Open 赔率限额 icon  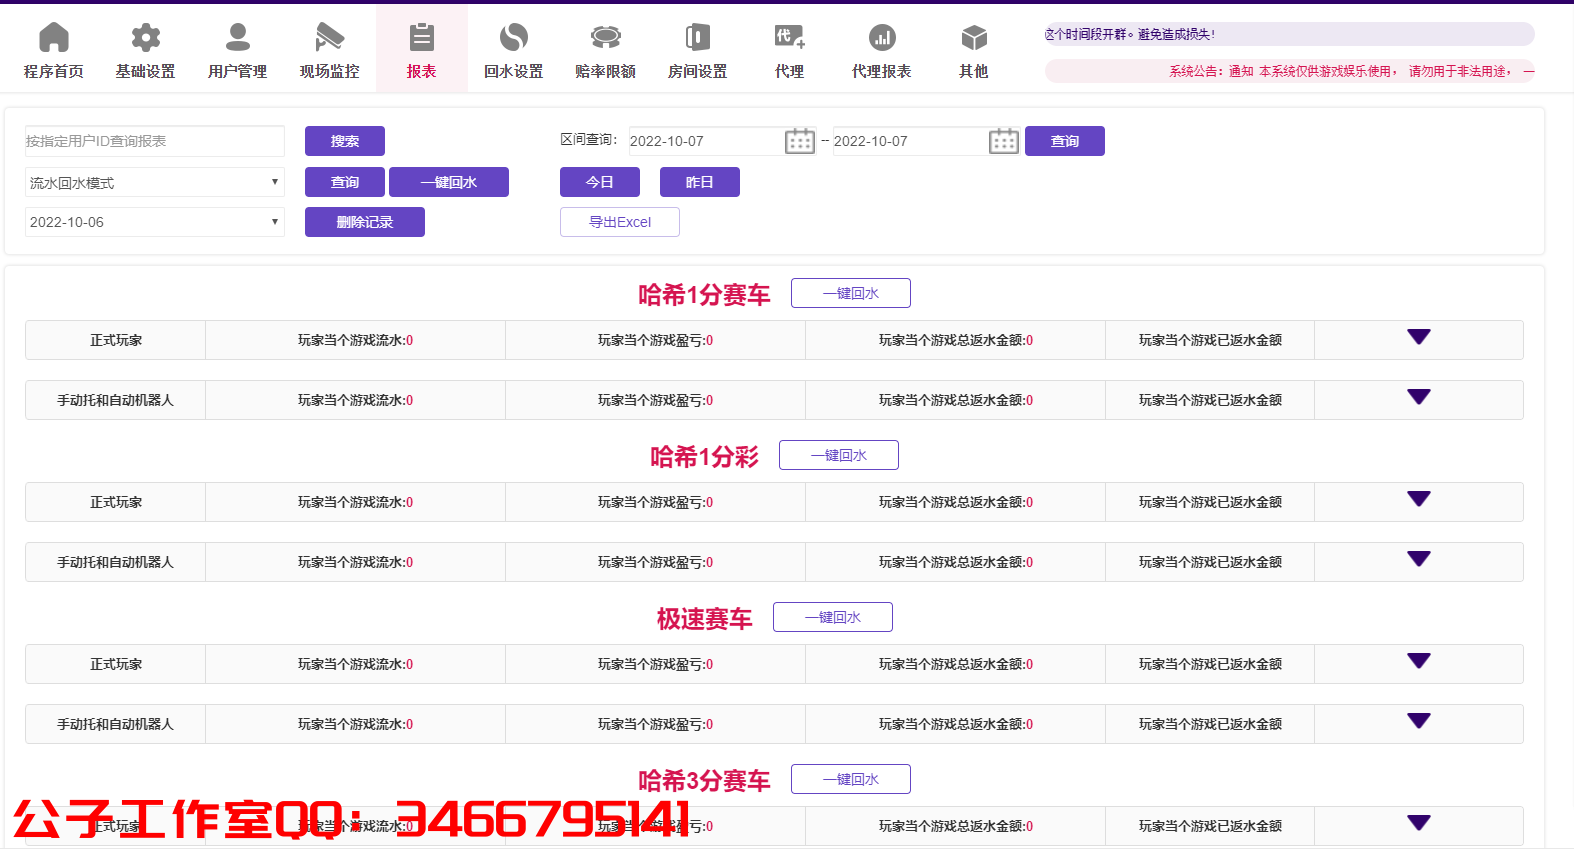pyautogui.click(x=606, y=38)
